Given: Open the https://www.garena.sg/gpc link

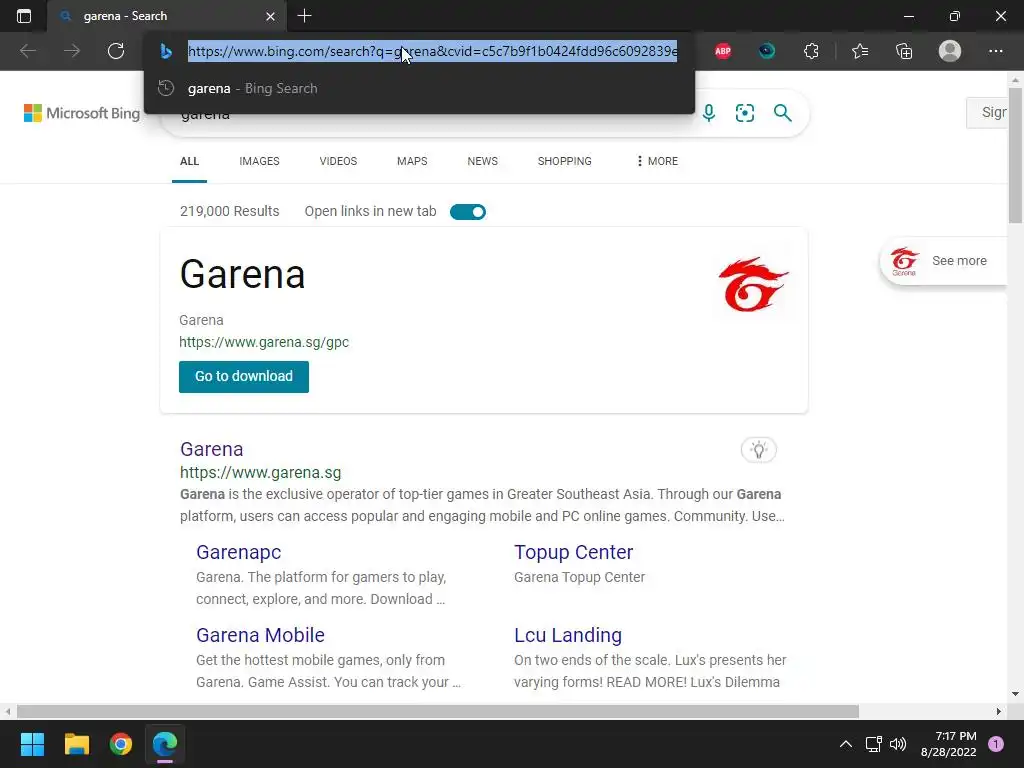Looking at the screenshot, I should (264, 342).
